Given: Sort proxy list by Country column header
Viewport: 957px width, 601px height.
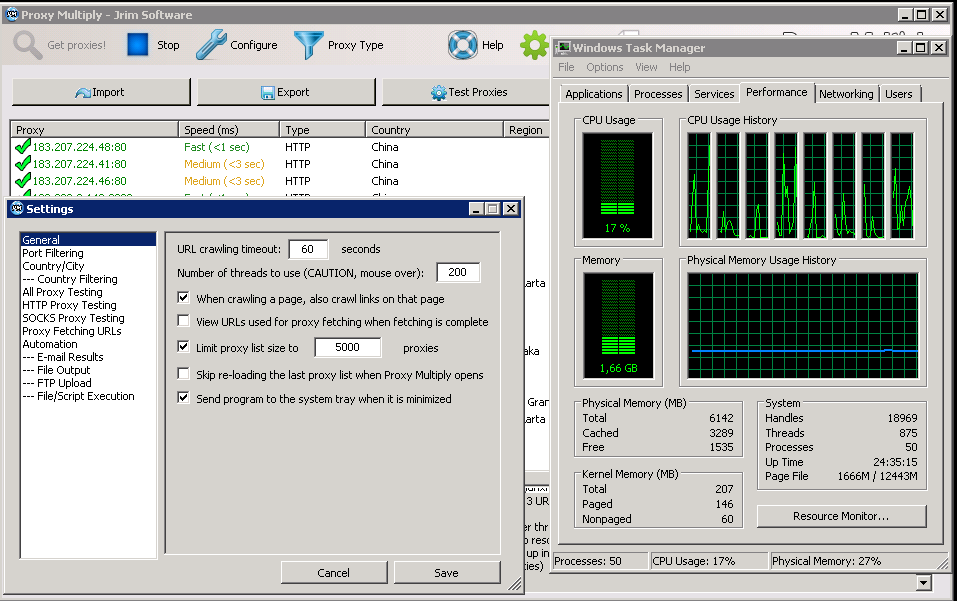Looking at the screenshot, I should tap(435, 129).
